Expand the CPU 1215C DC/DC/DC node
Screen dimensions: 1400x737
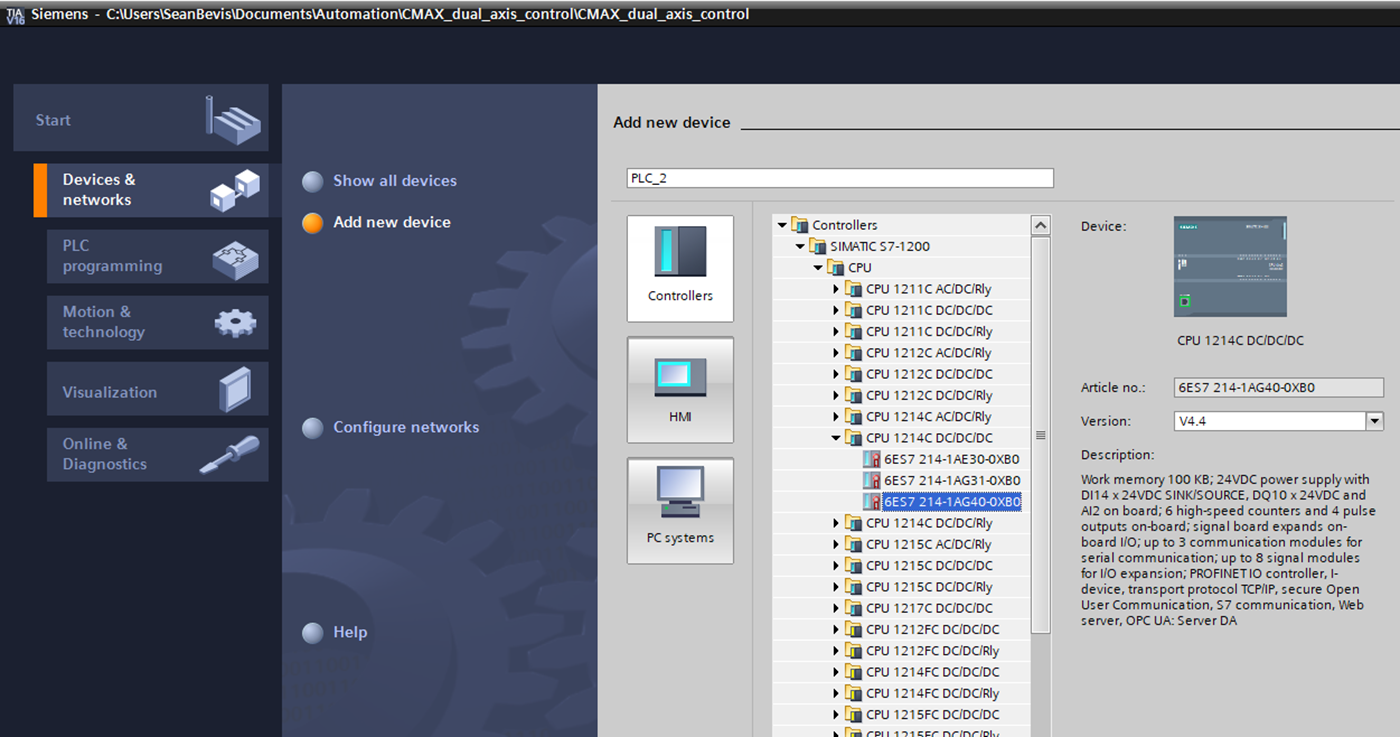coord(836,565)
